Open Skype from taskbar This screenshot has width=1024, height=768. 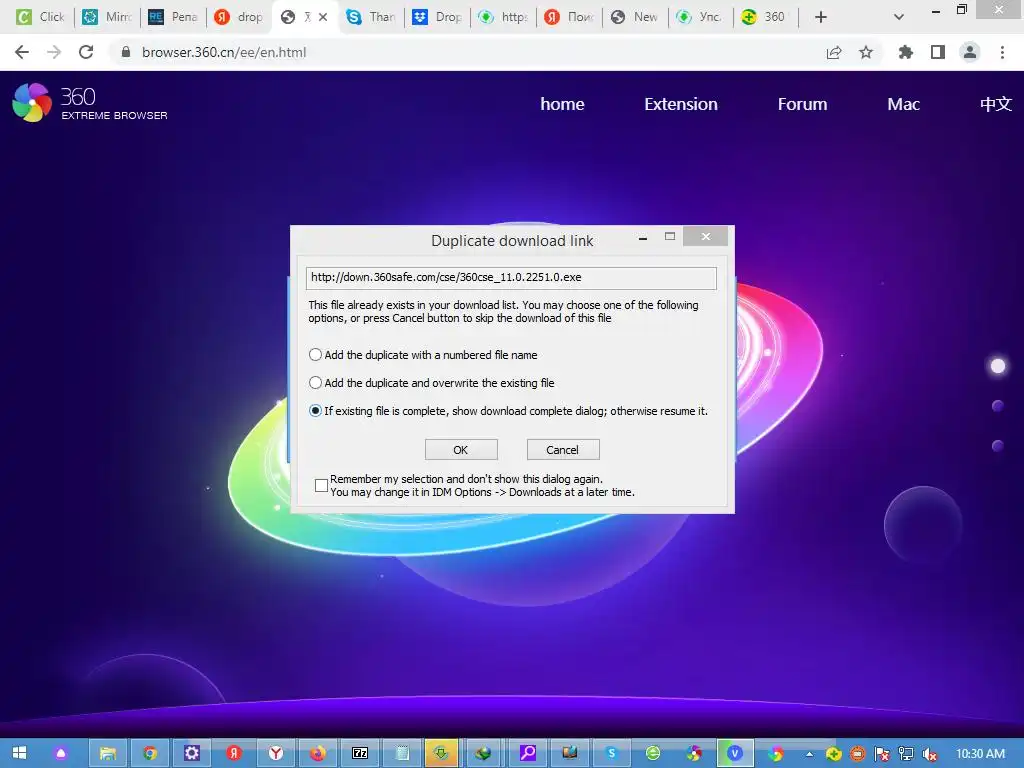611,753
